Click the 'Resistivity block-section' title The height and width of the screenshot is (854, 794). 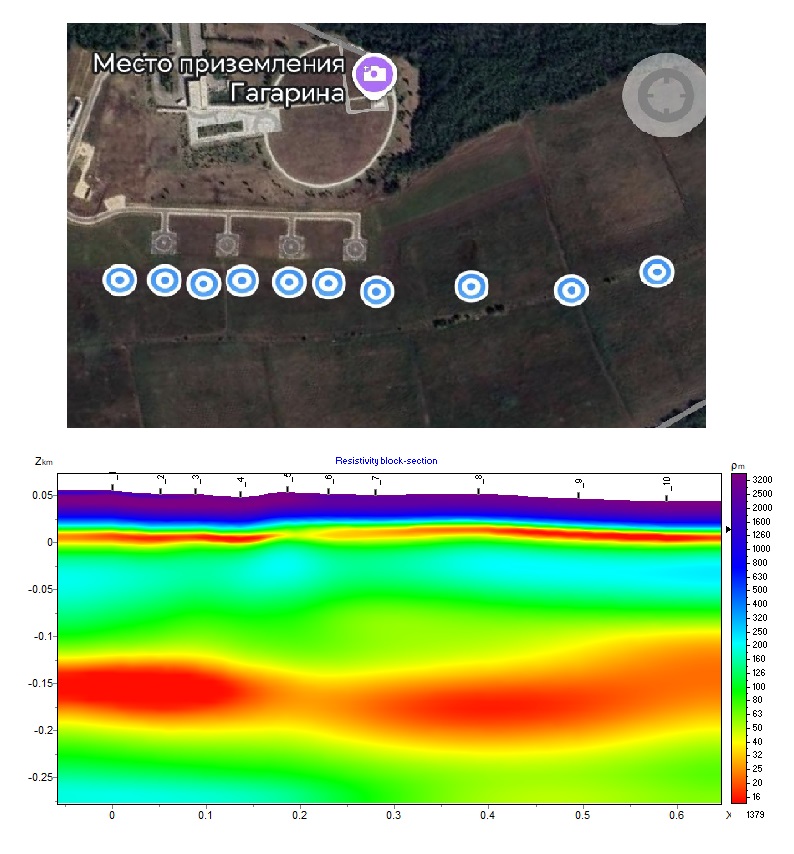[386, 461]
